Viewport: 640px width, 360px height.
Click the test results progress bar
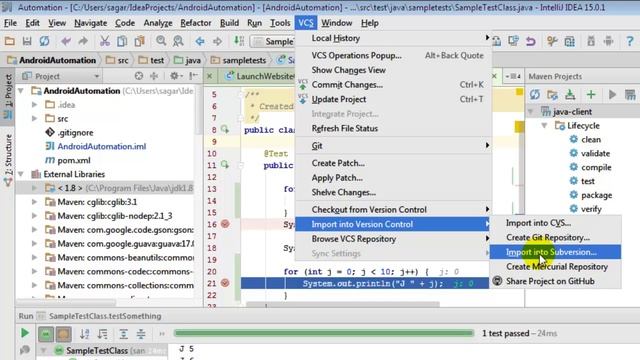point(324,333)
